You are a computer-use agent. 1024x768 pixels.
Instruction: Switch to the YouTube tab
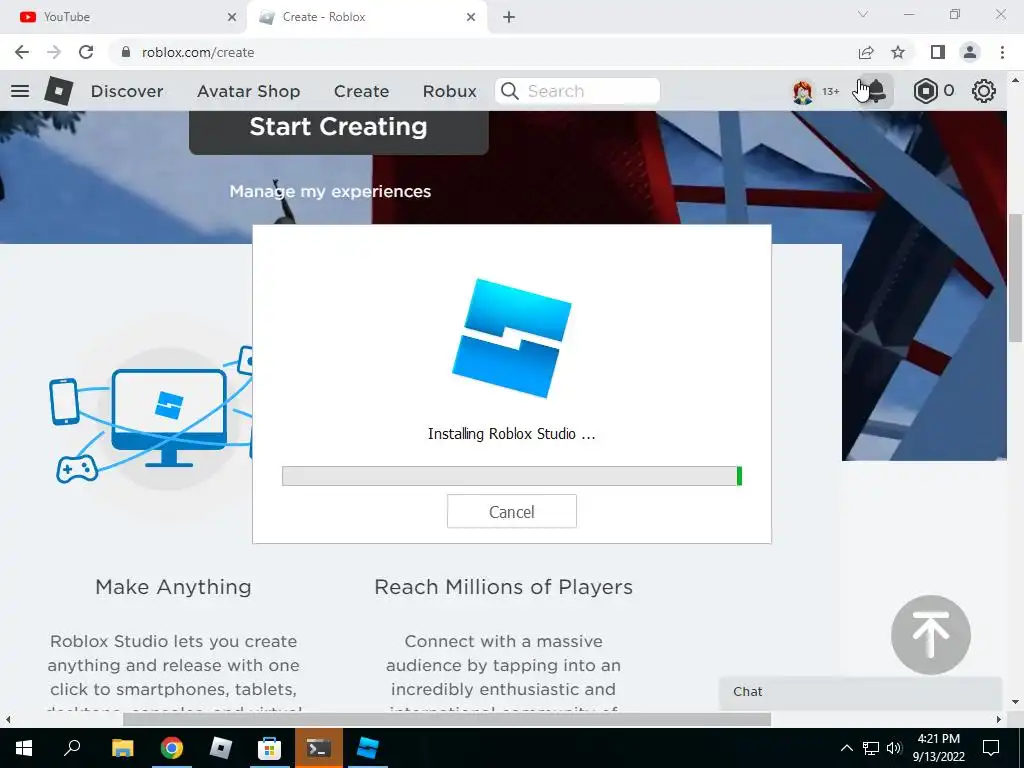tap(124, 17)
